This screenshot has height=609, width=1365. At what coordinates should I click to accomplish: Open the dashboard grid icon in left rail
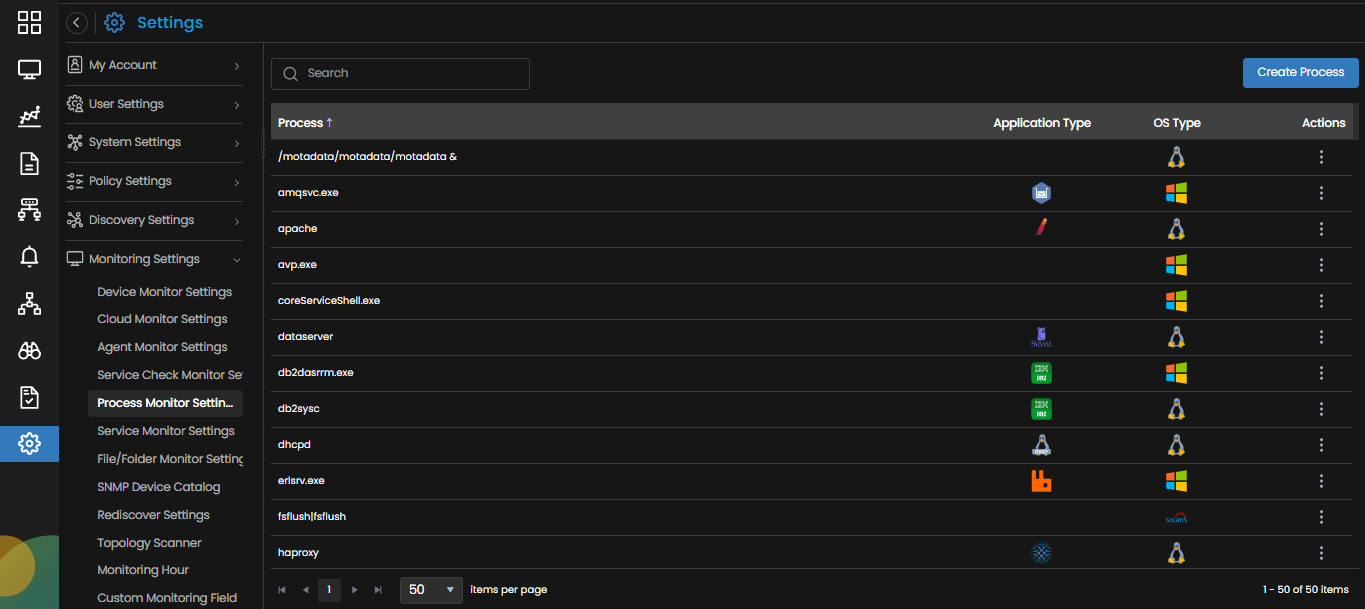tap(29, 22)
